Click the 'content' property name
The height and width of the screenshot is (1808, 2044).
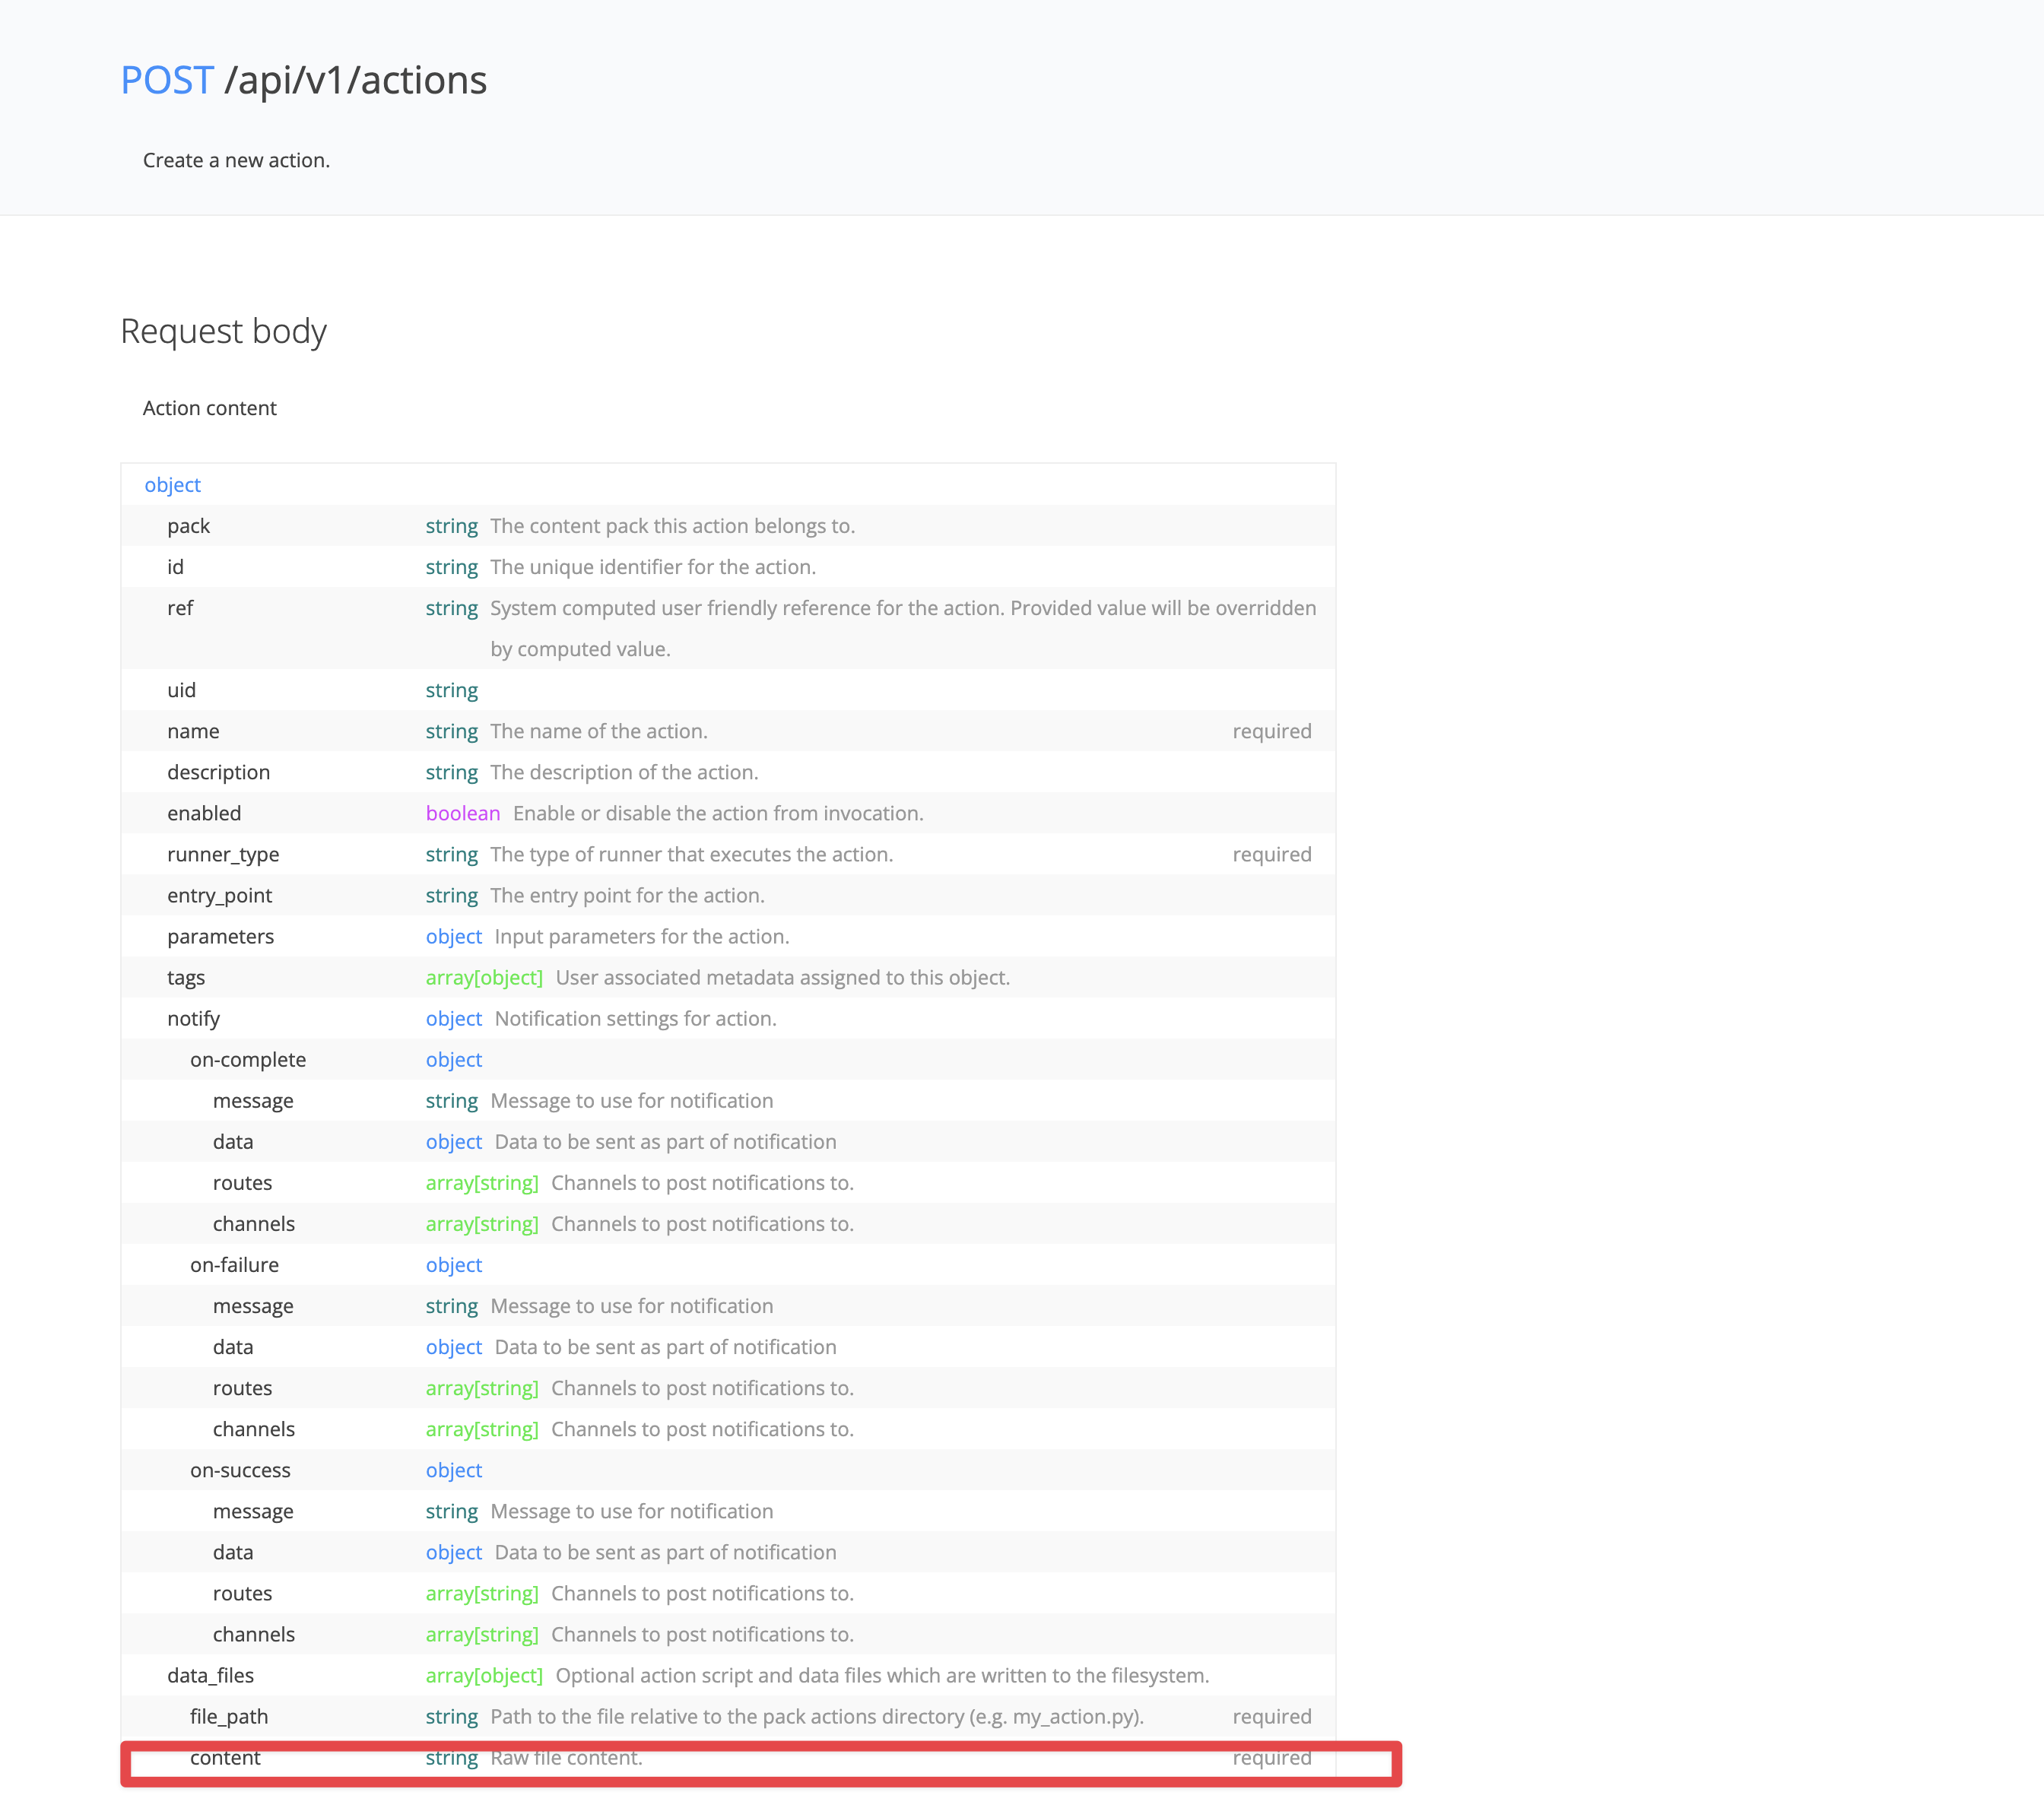[x=225, y=1757]
